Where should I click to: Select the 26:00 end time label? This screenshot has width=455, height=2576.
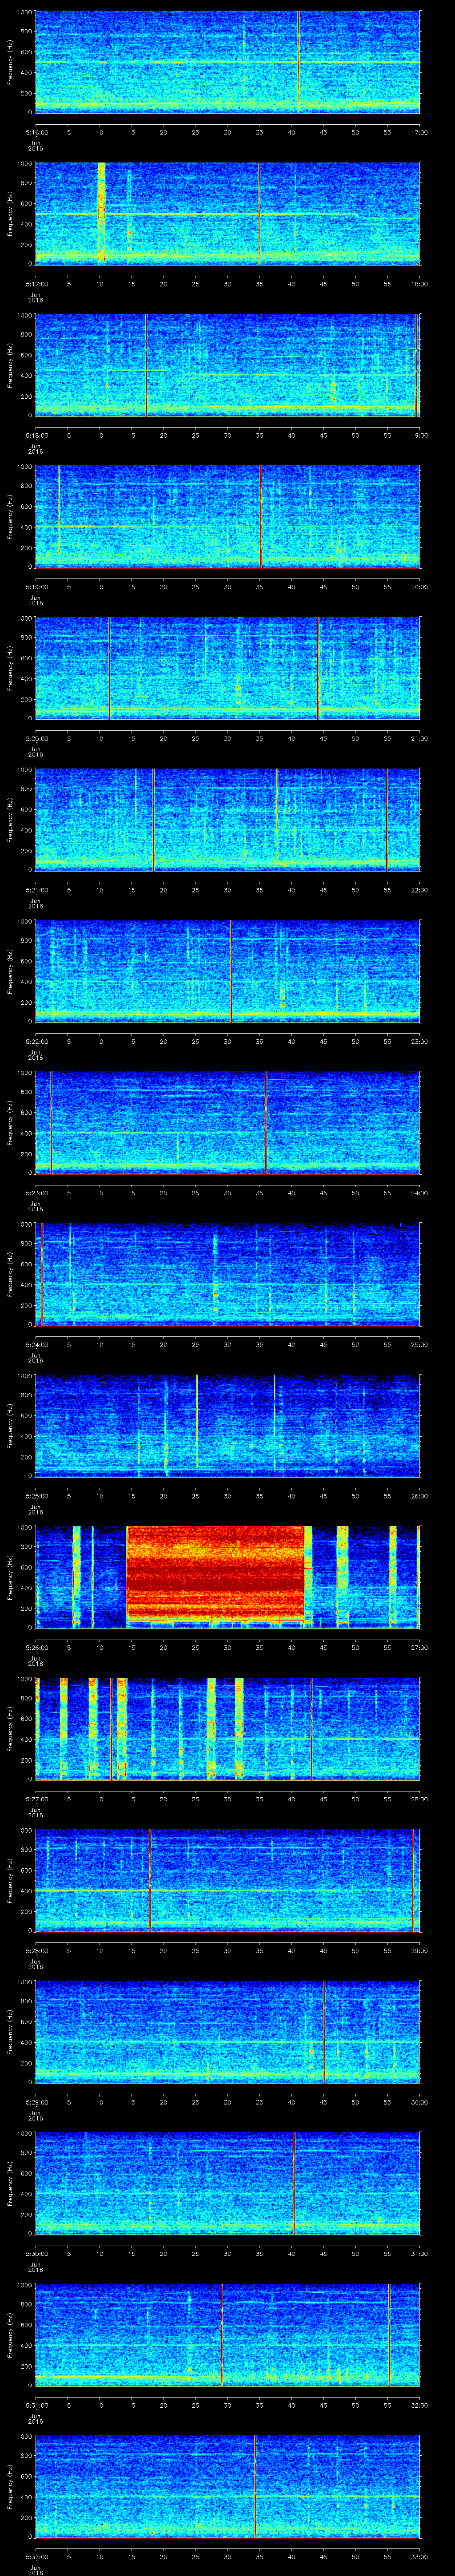pos(419,1496)
